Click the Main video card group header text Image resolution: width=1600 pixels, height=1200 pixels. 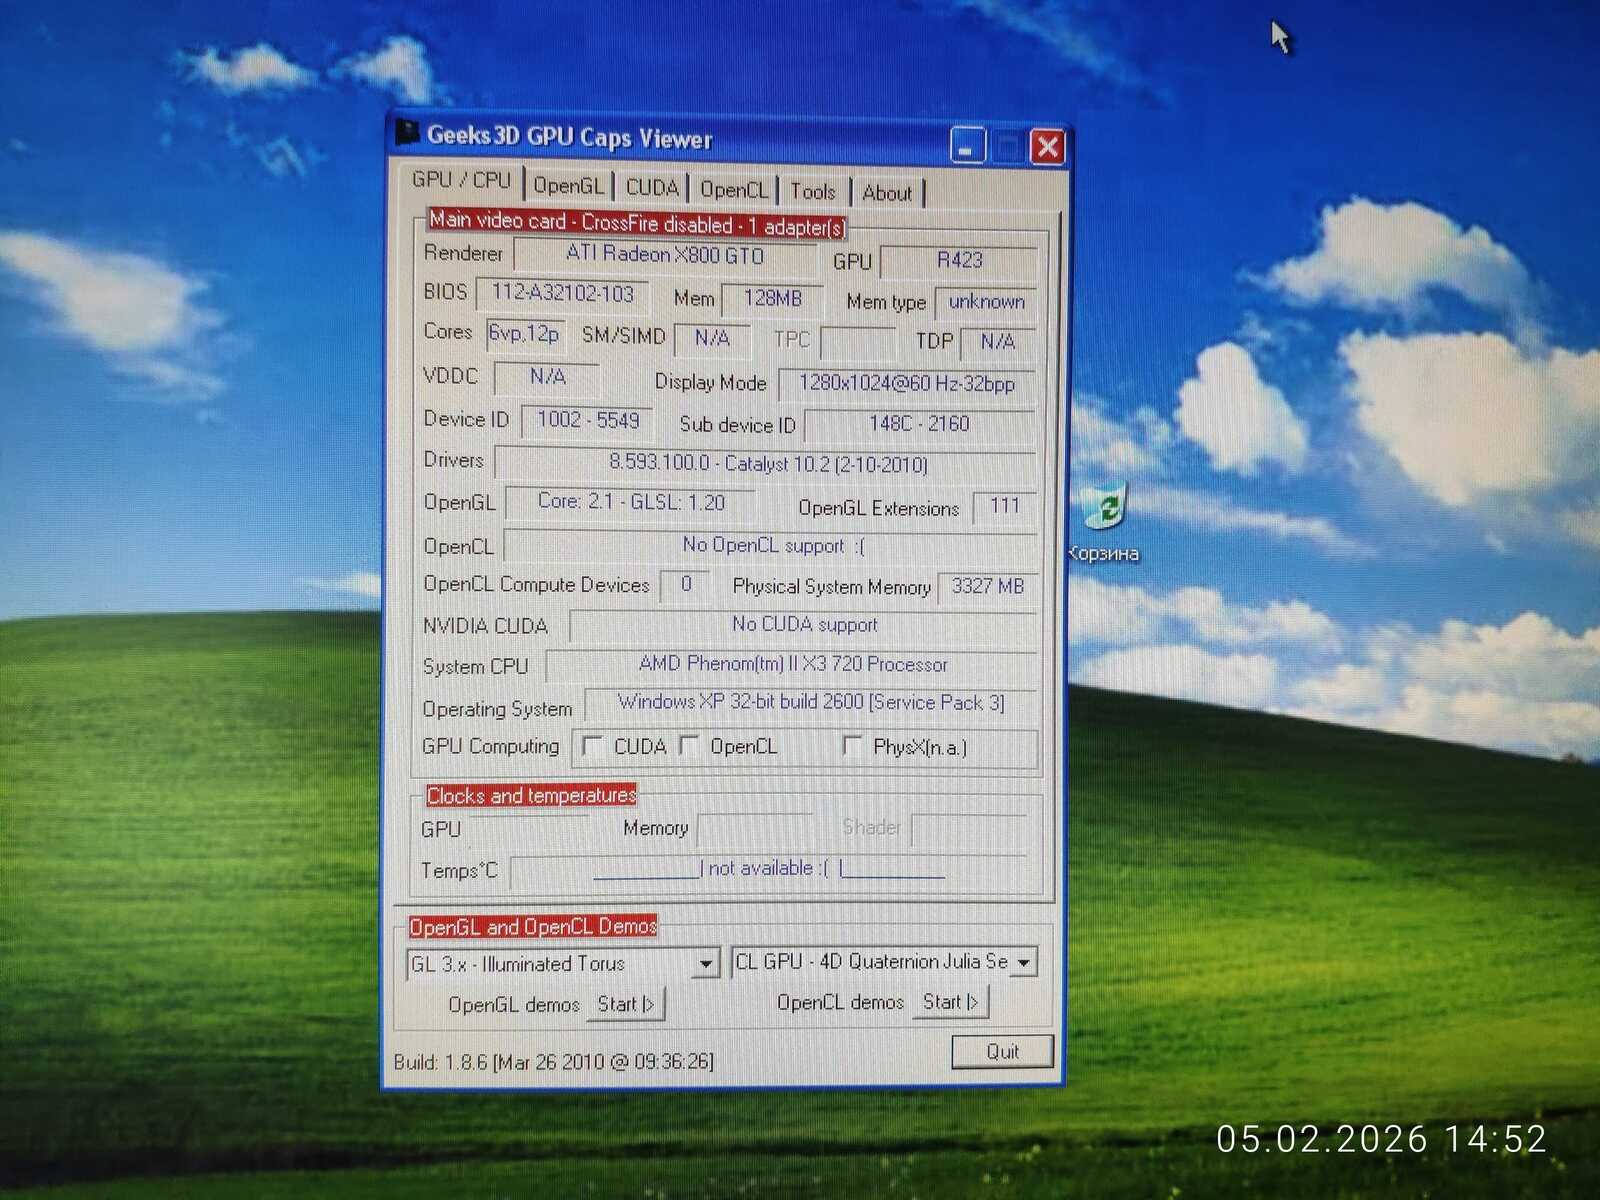[x=637, y=223]
